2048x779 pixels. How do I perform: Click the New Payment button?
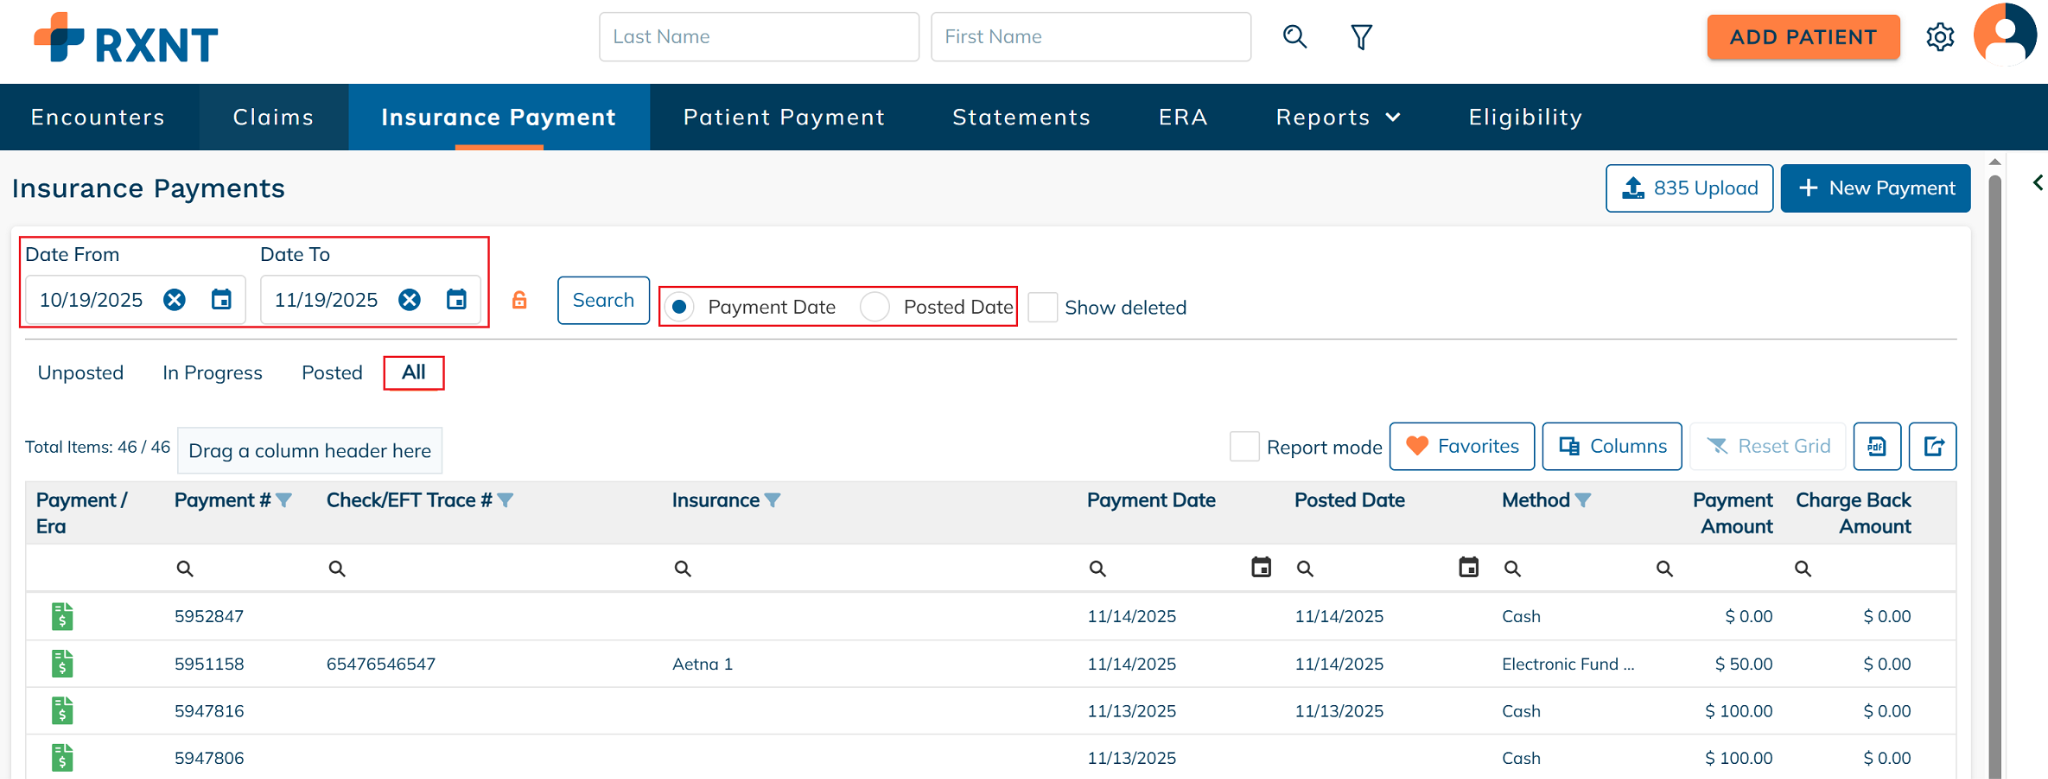click(1875, 188)
